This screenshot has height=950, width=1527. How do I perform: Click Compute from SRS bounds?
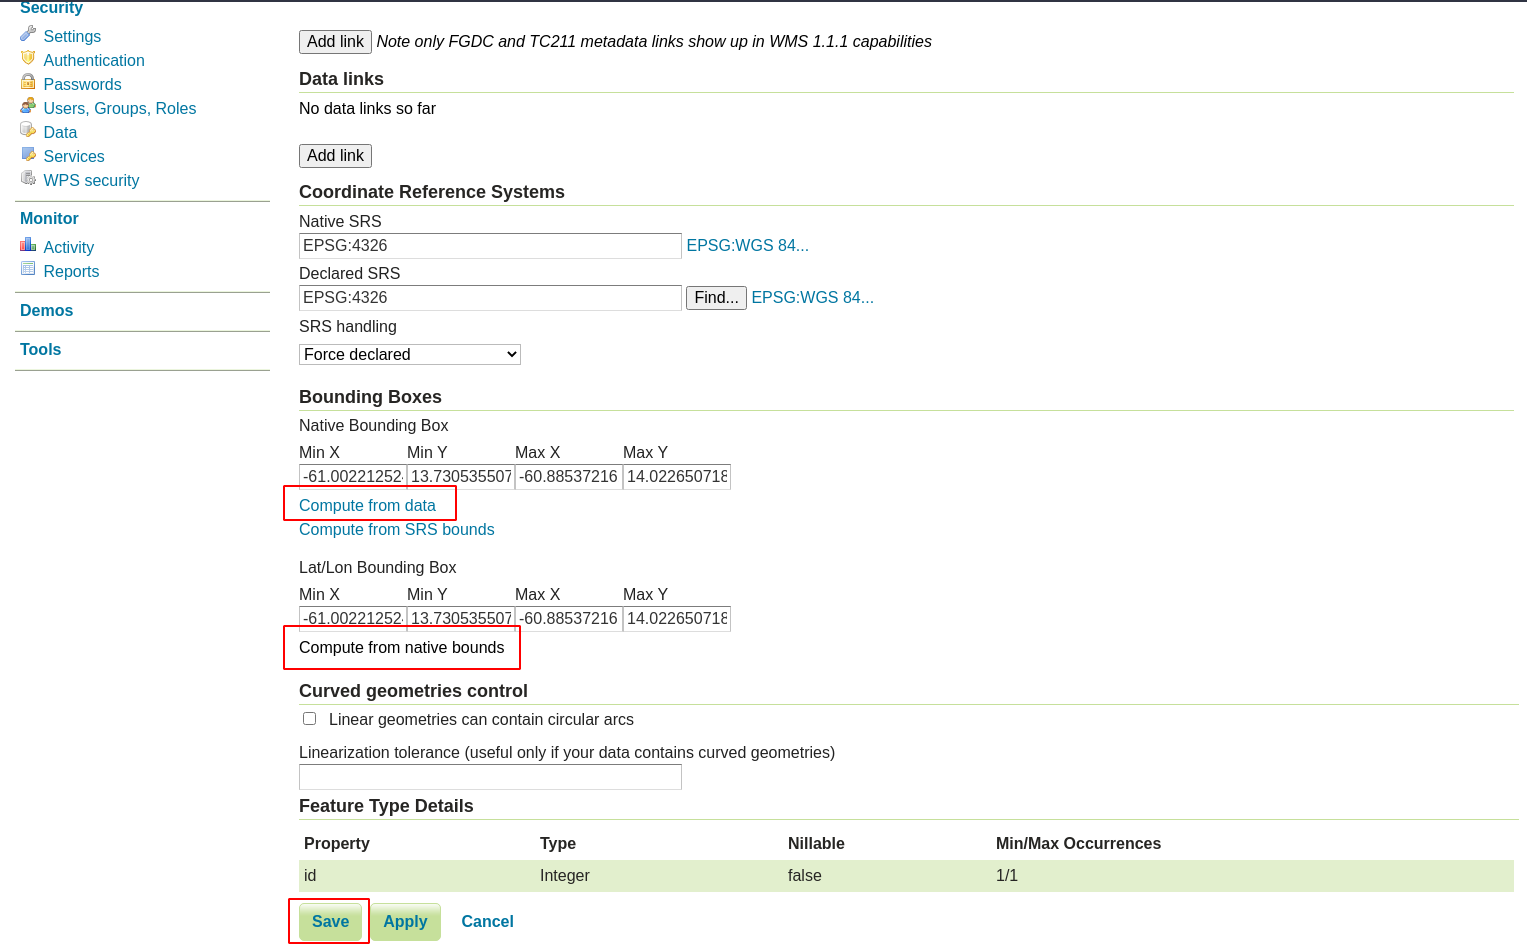coord(396,529)
